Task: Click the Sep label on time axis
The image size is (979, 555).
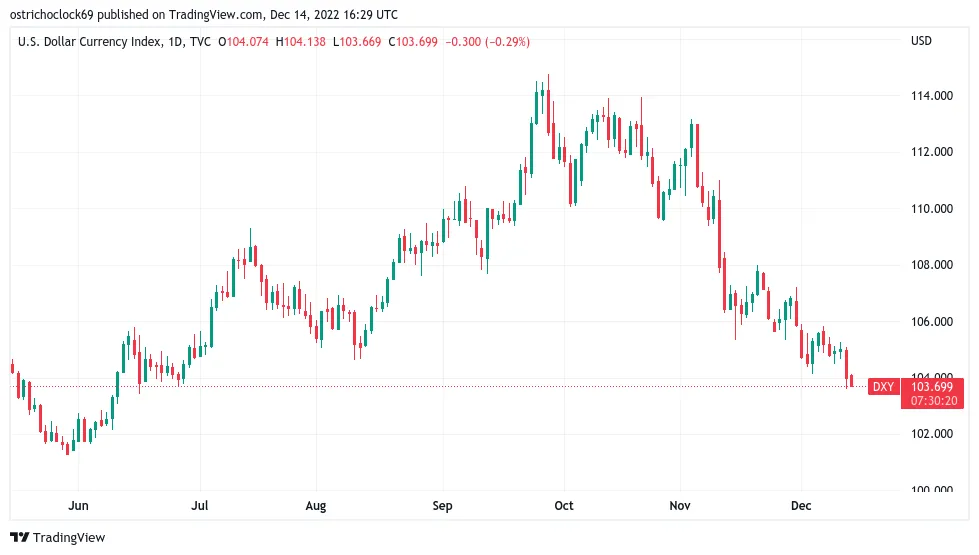Action: 442,506
